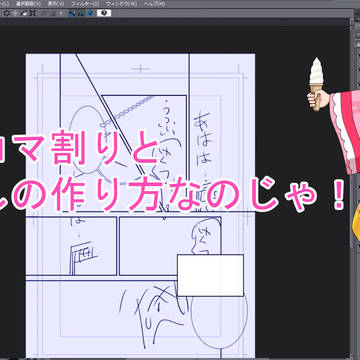
Task: Open the ウィンドウ(W) menu
Action: coord(121,4)
